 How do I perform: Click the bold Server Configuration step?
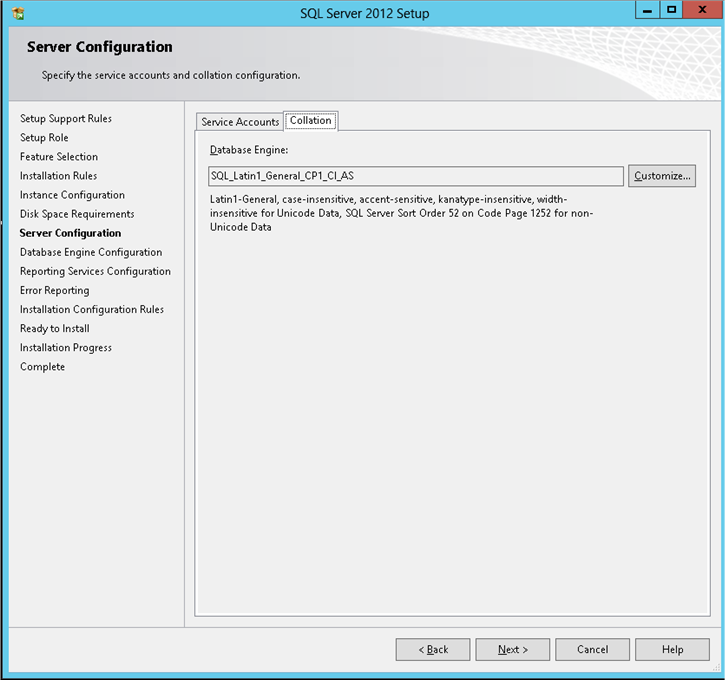tap(70, 233)
